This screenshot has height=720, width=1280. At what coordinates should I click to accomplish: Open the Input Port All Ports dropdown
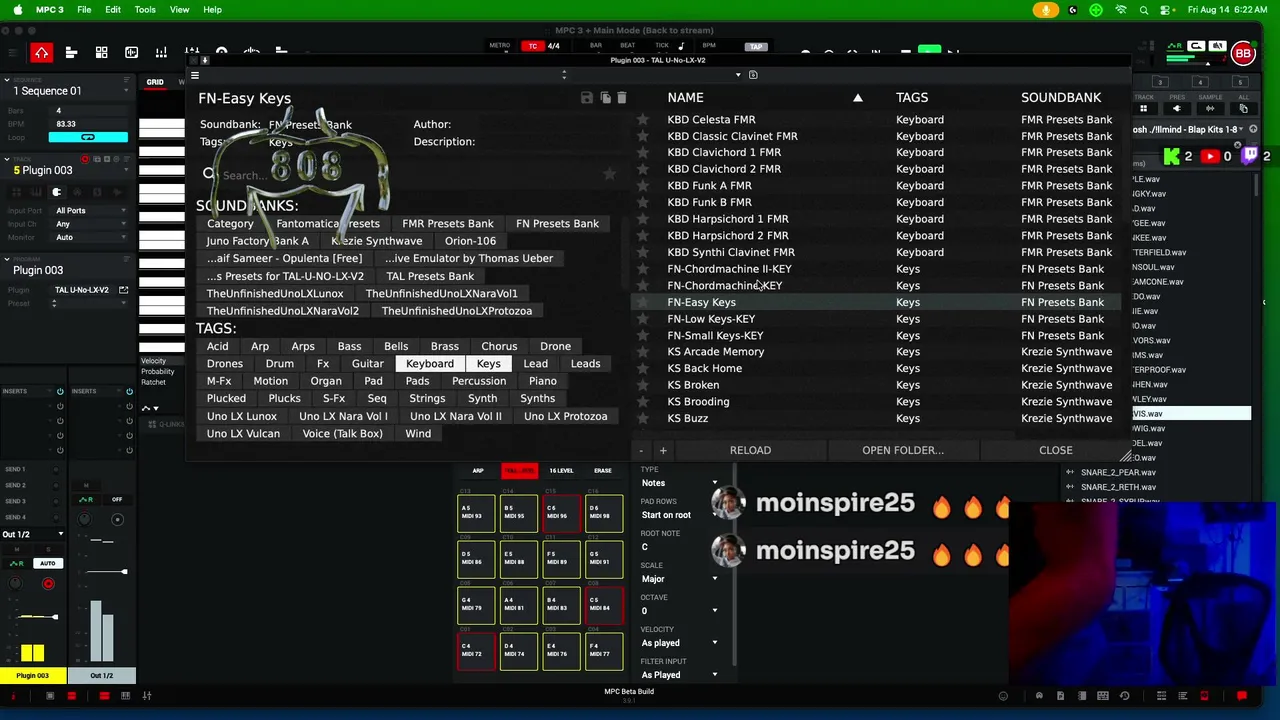click(x=90, y=211)
